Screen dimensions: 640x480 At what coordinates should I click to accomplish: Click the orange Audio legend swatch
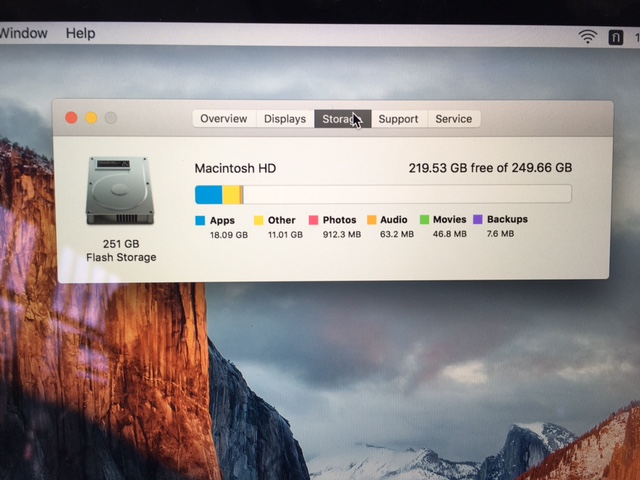tap(371, 220)
